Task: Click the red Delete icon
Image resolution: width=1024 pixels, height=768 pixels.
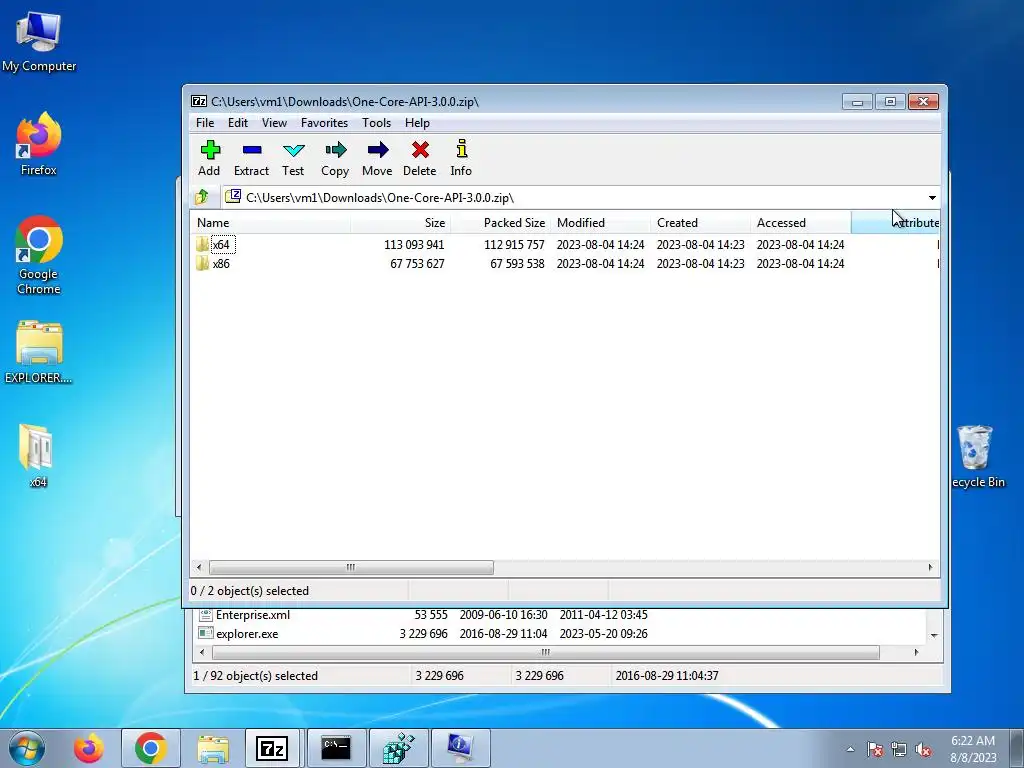Action: (x=419, y=158)
